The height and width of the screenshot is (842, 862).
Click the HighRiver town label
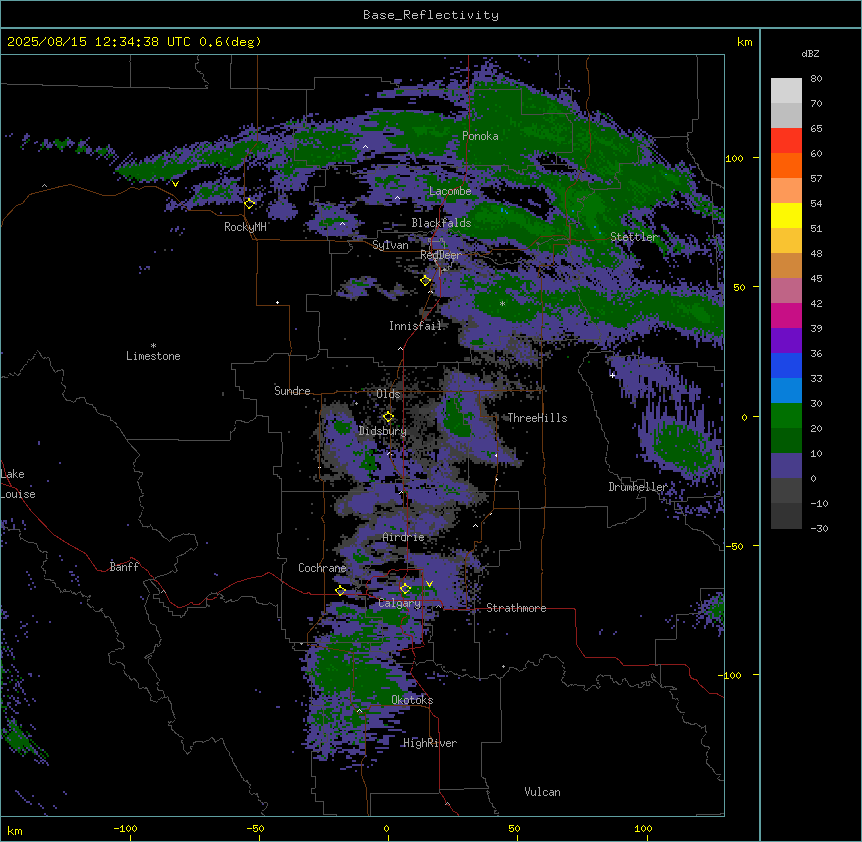pos(430,743)
